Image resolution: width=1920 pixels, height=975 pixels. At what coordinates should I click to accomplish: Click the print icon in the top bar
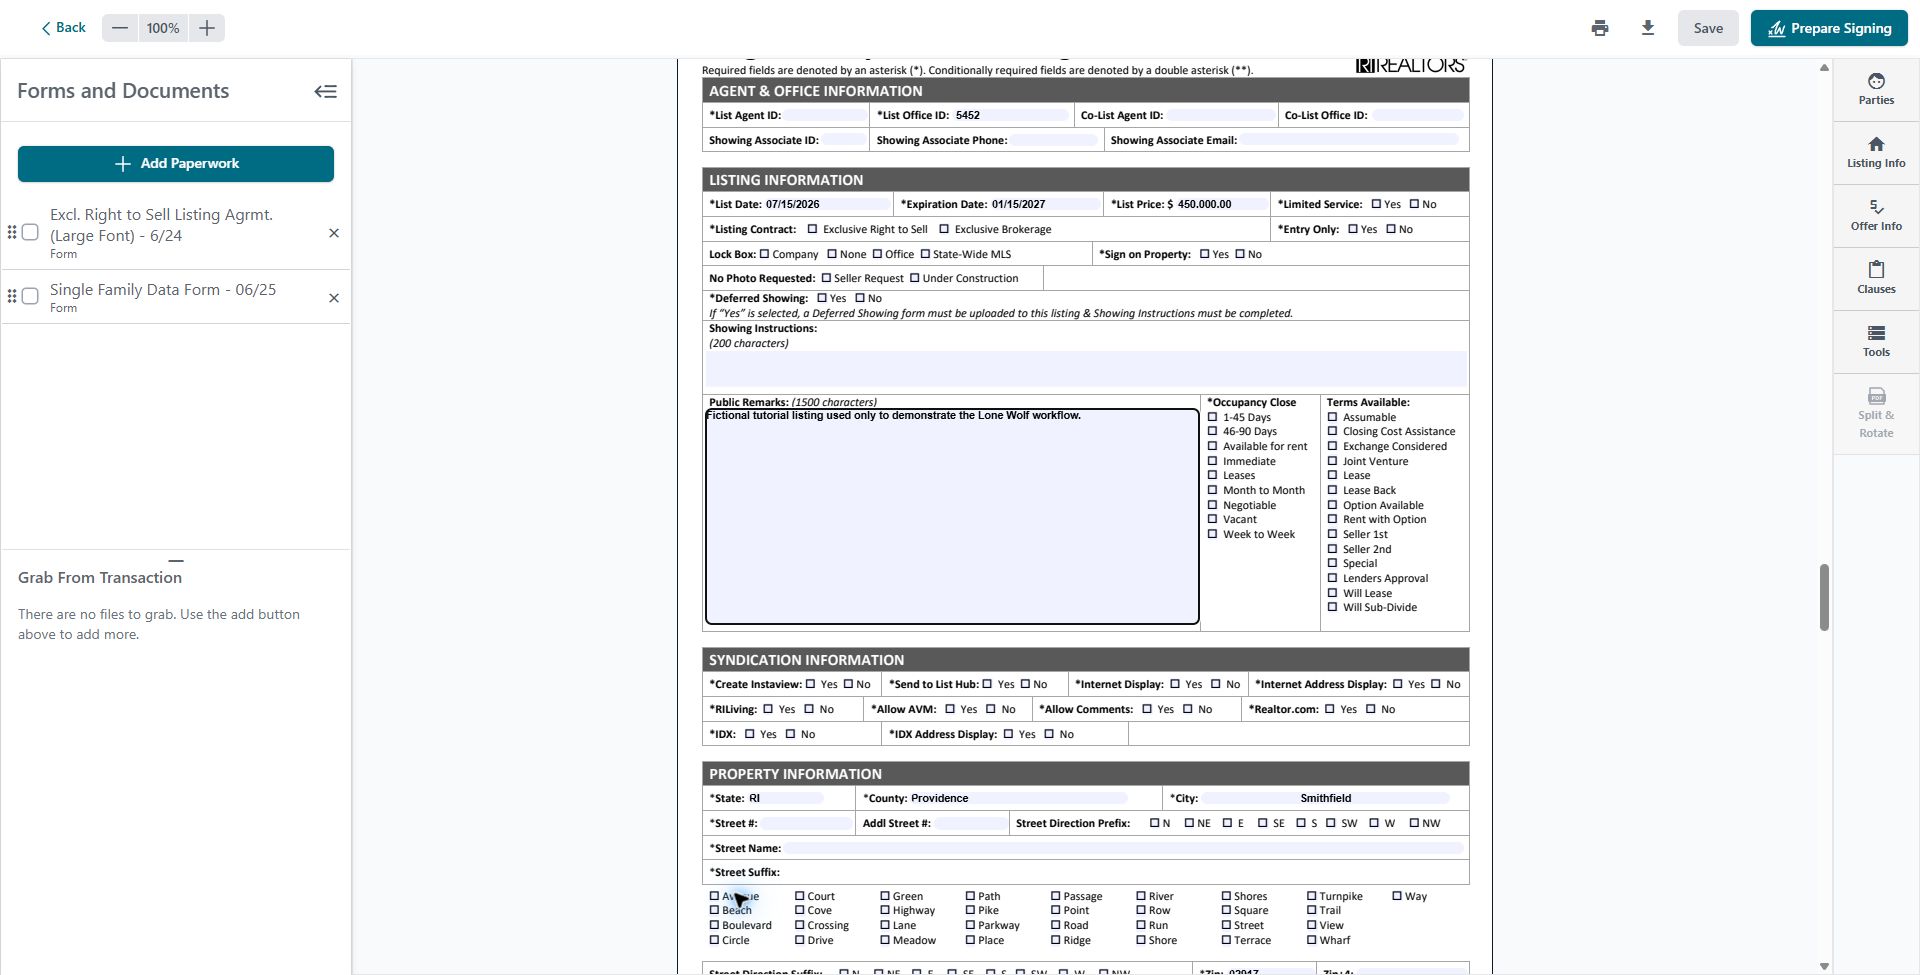click(x=1600, y=28)
